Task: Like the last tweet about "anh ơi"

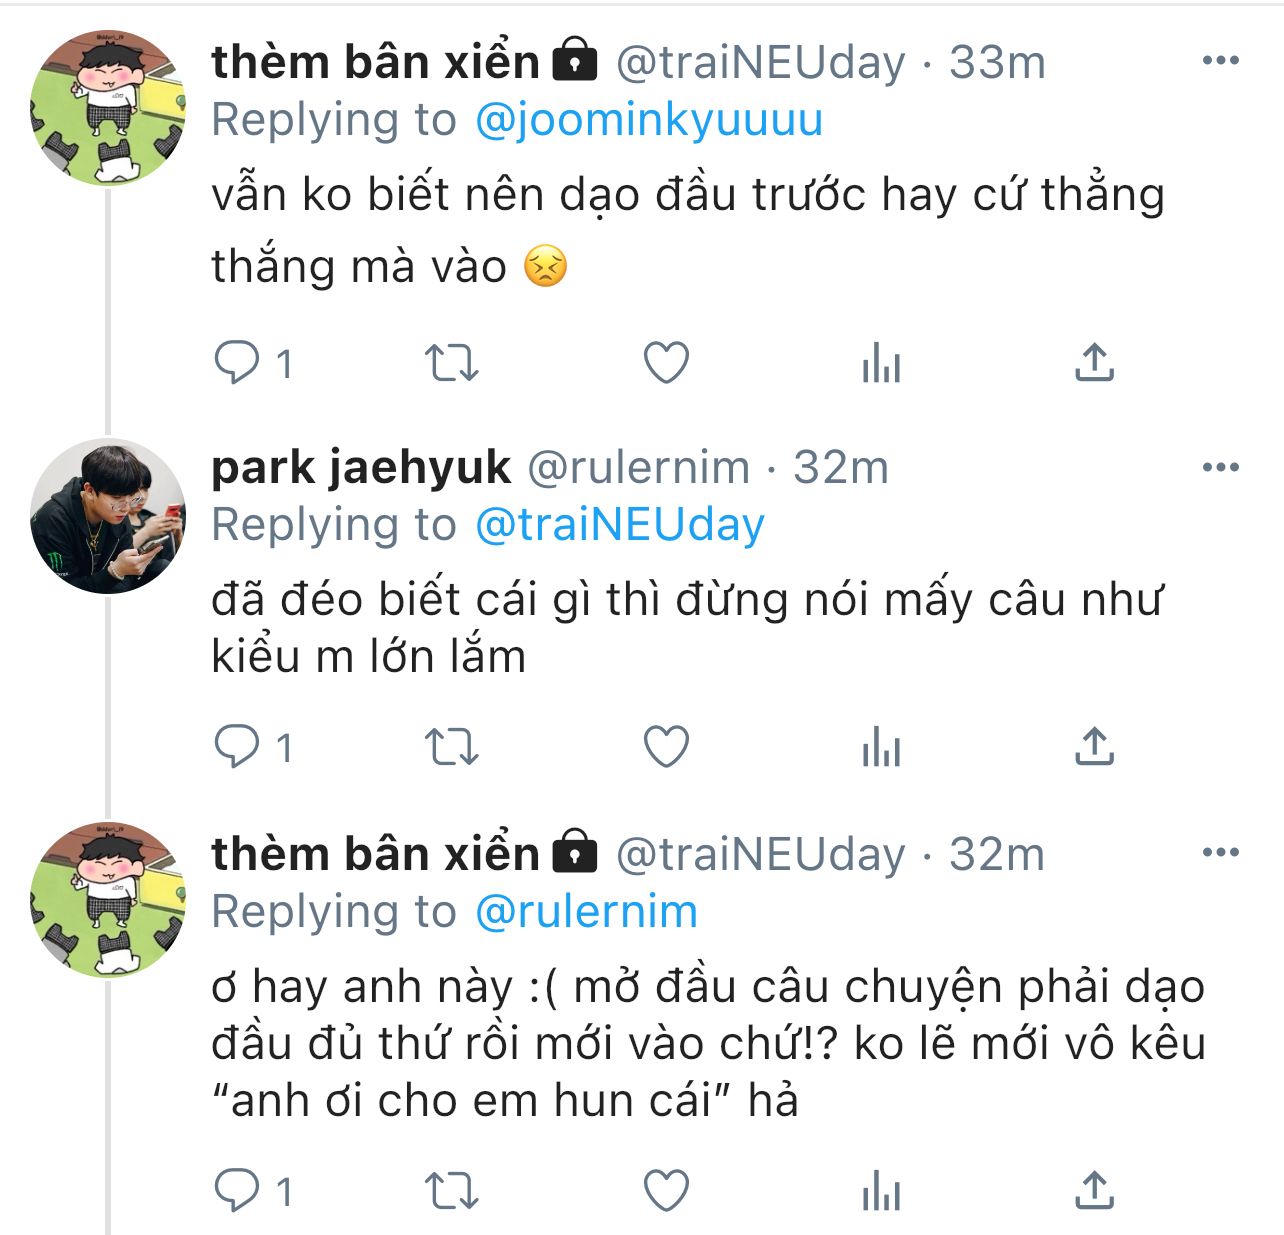Action: pyautogui.click(x=666, y=1191)
